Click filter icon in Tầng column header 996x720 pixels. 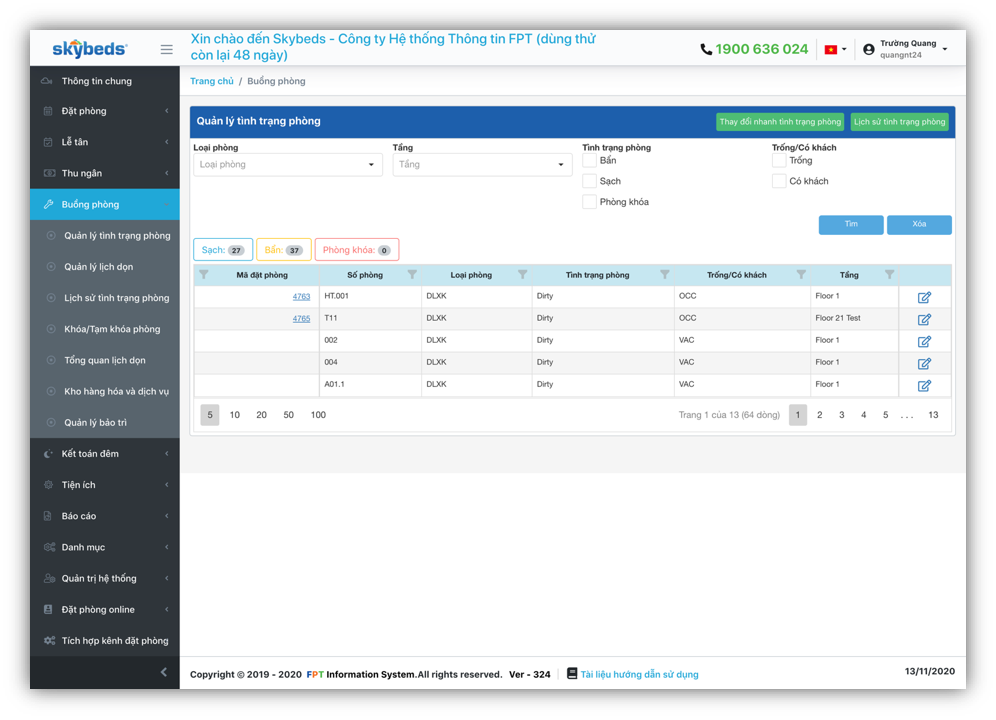tap(889, 275)
